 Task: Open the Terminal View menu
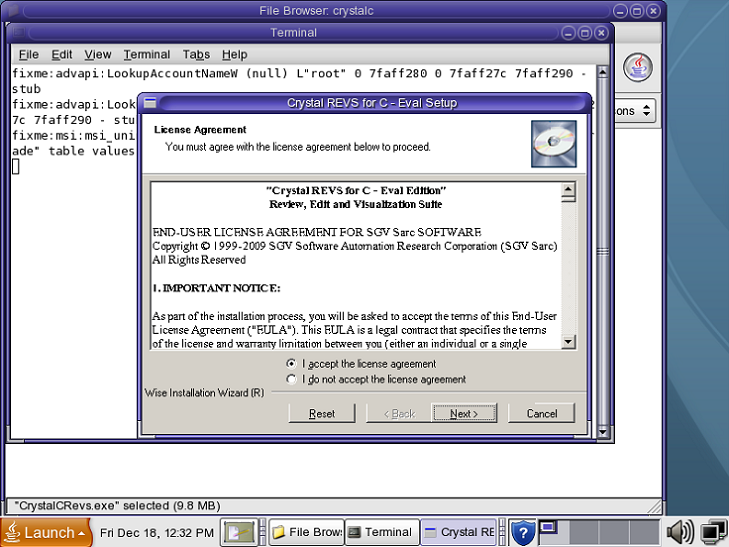click(x=98, y=54)
